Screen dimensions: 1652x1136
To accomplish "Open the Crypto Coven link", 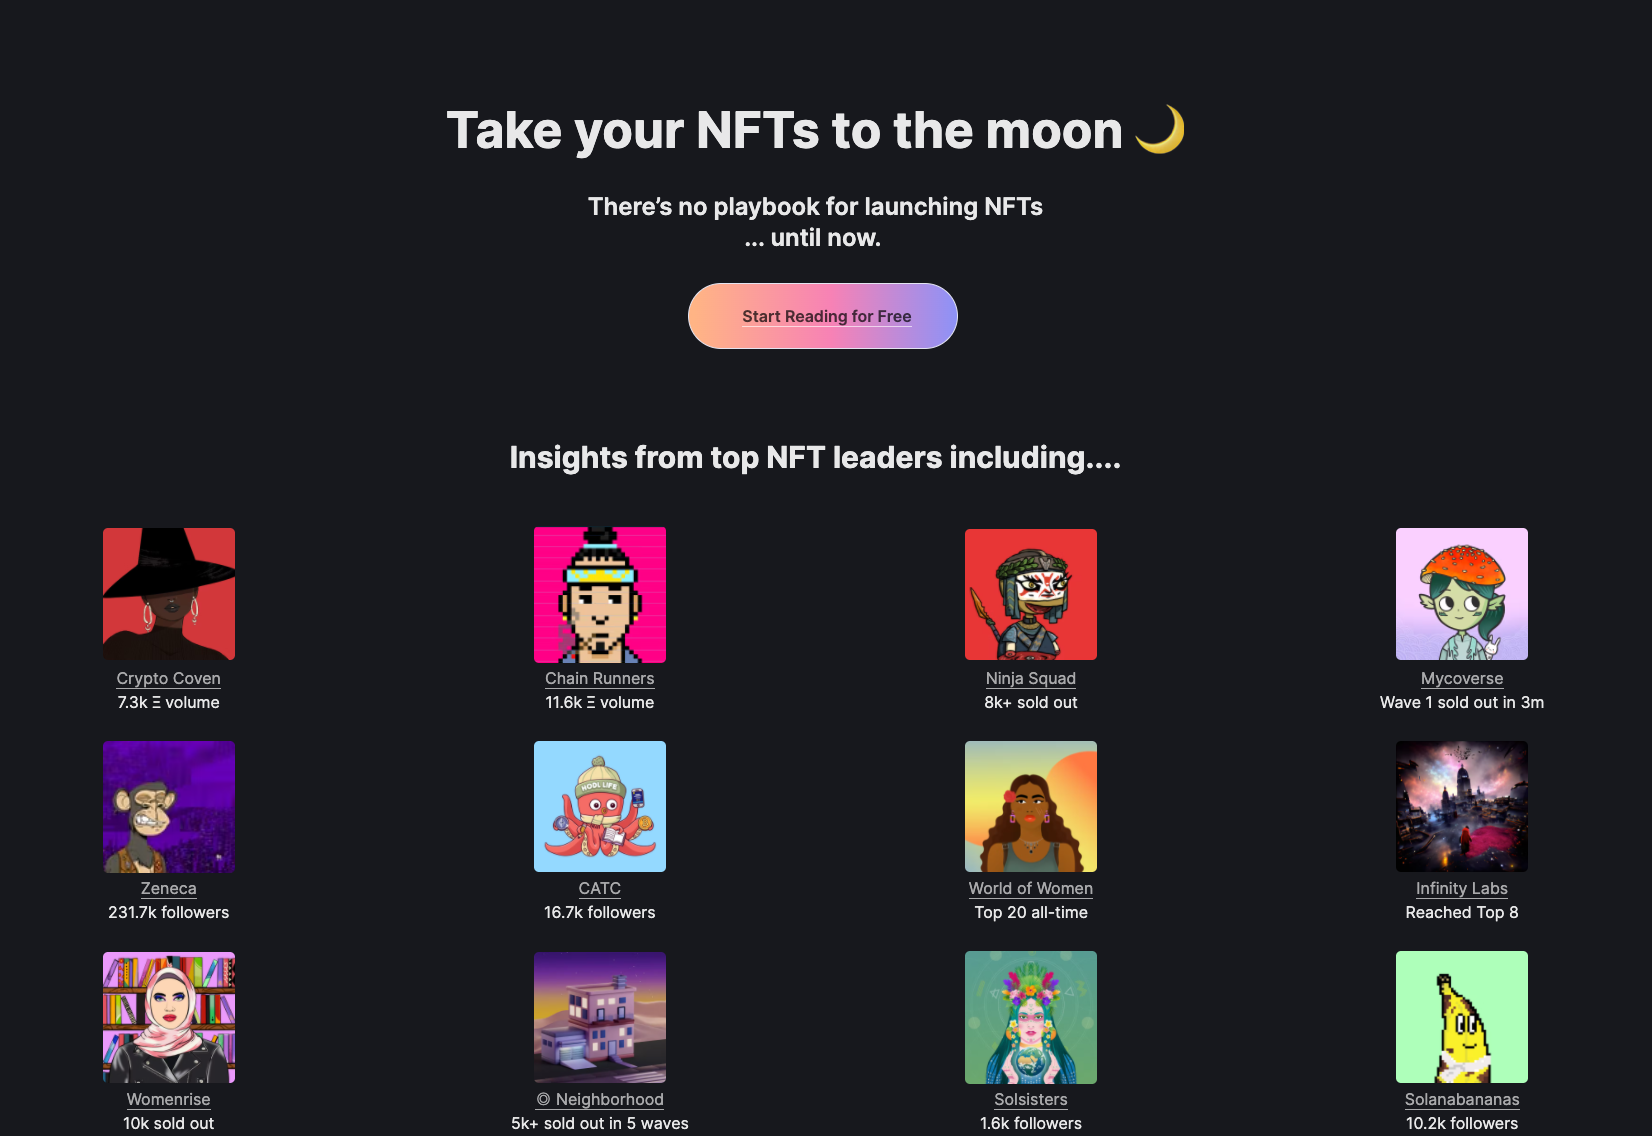I will point(168,678).
